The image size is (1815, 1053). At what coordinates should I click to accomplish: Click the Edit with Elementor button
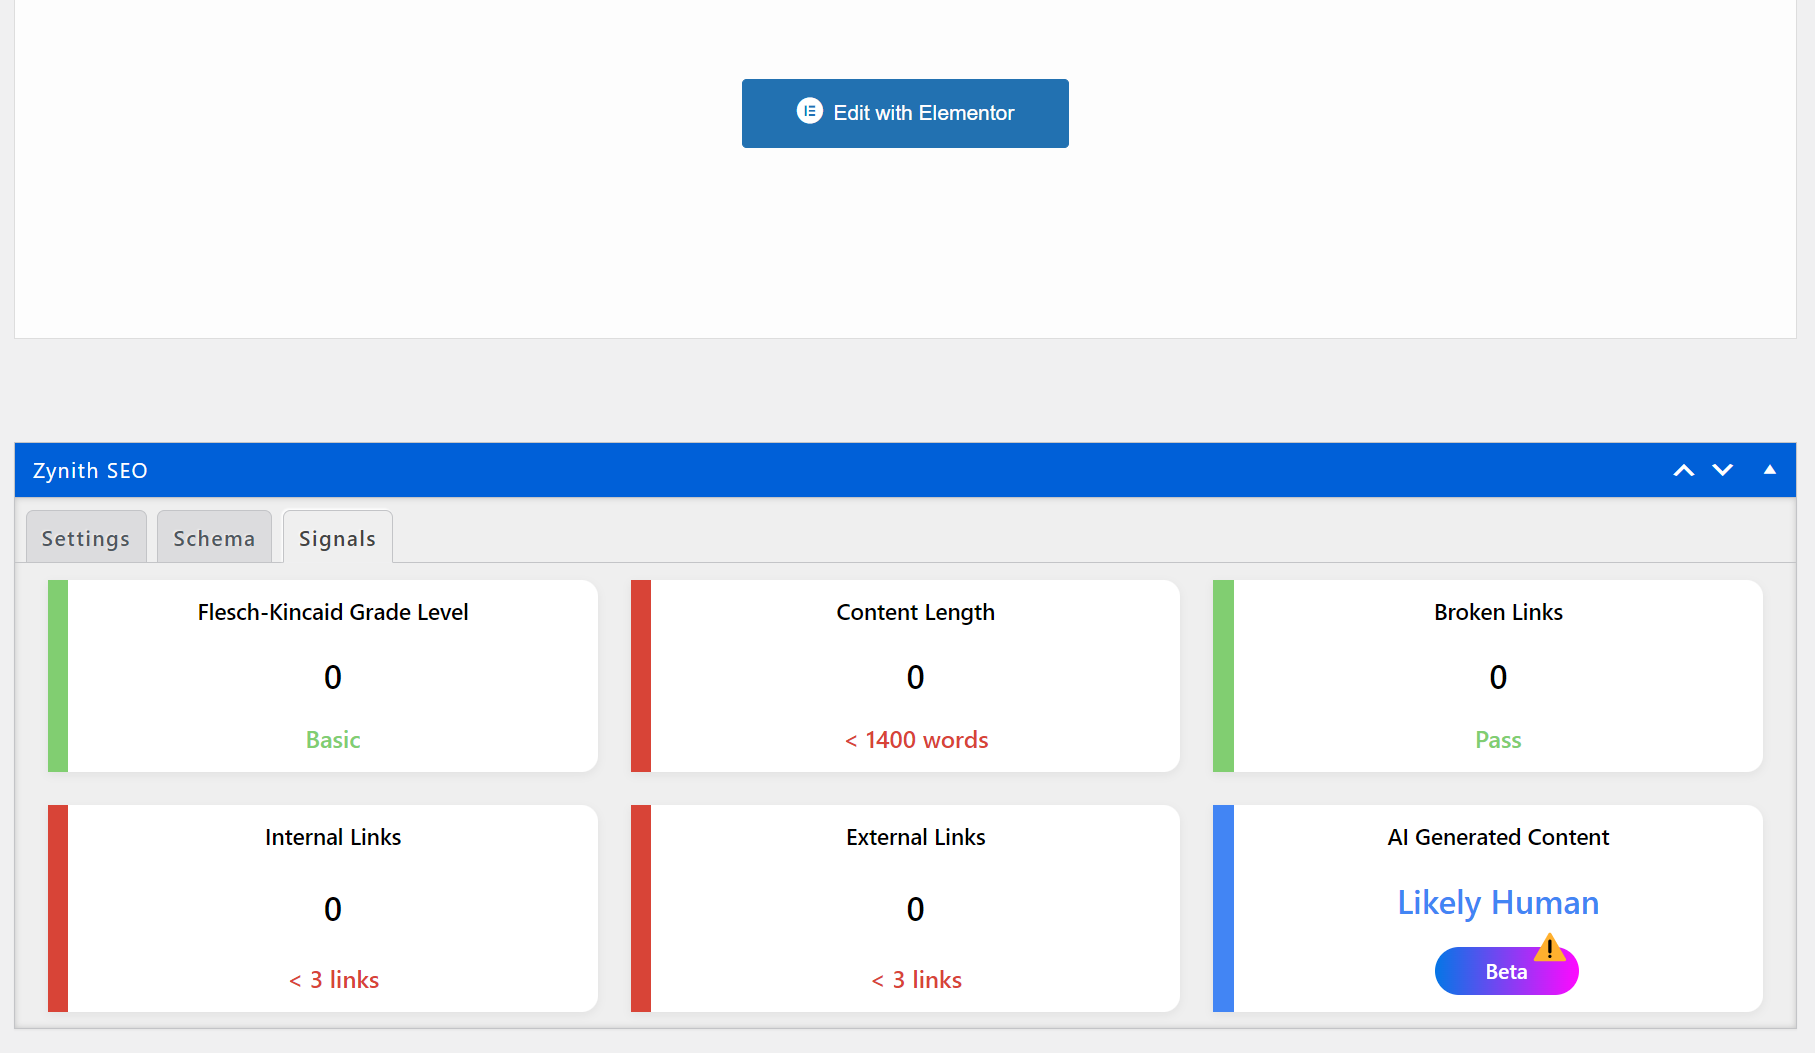tap(905, 113)
